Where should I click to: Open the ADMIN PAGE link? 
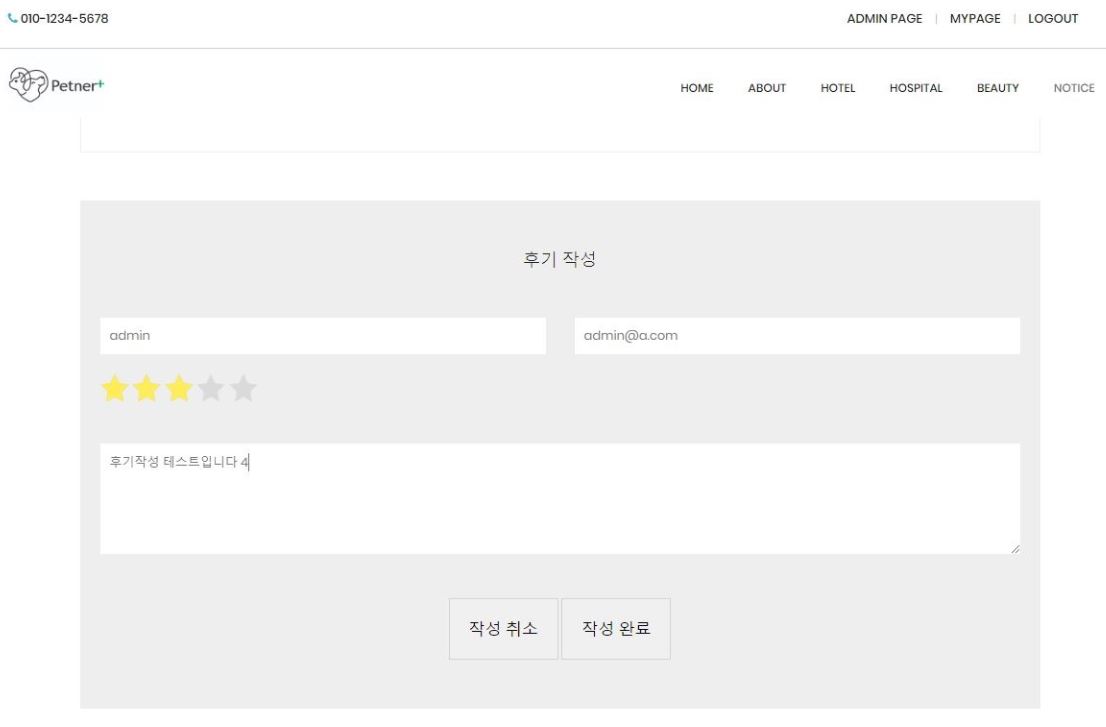tap(885, 18)
